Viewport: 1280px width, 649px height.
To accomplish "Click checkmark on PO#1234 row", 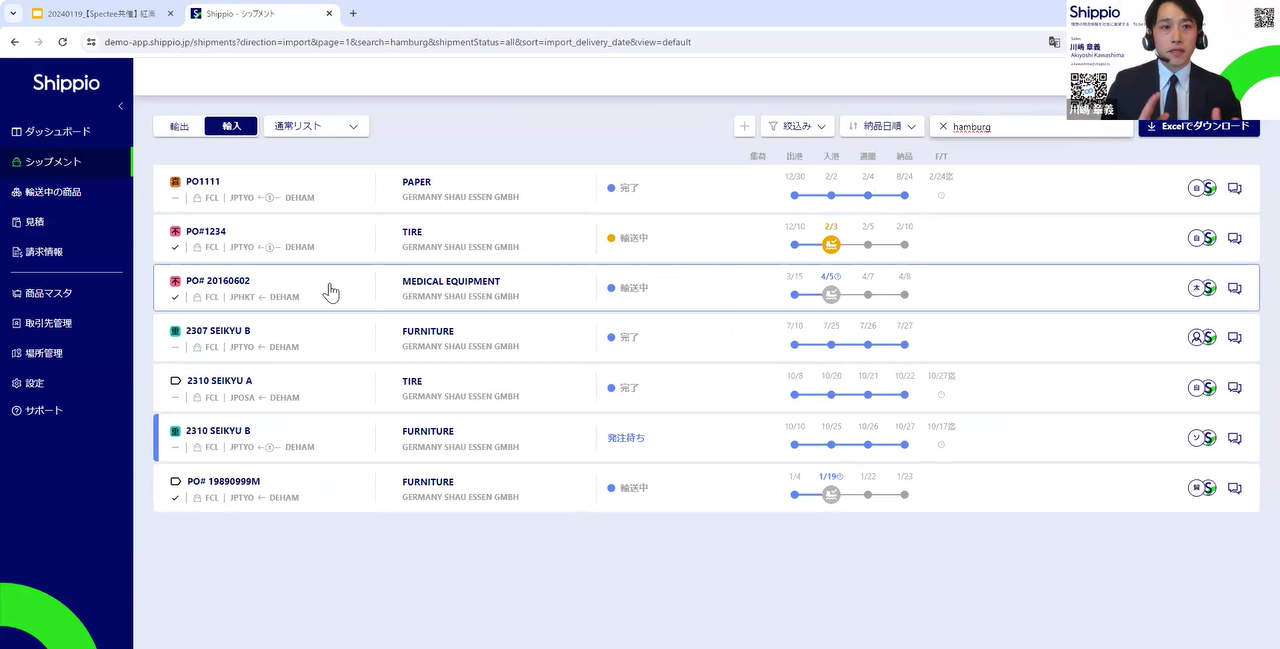I will point(175,247).
